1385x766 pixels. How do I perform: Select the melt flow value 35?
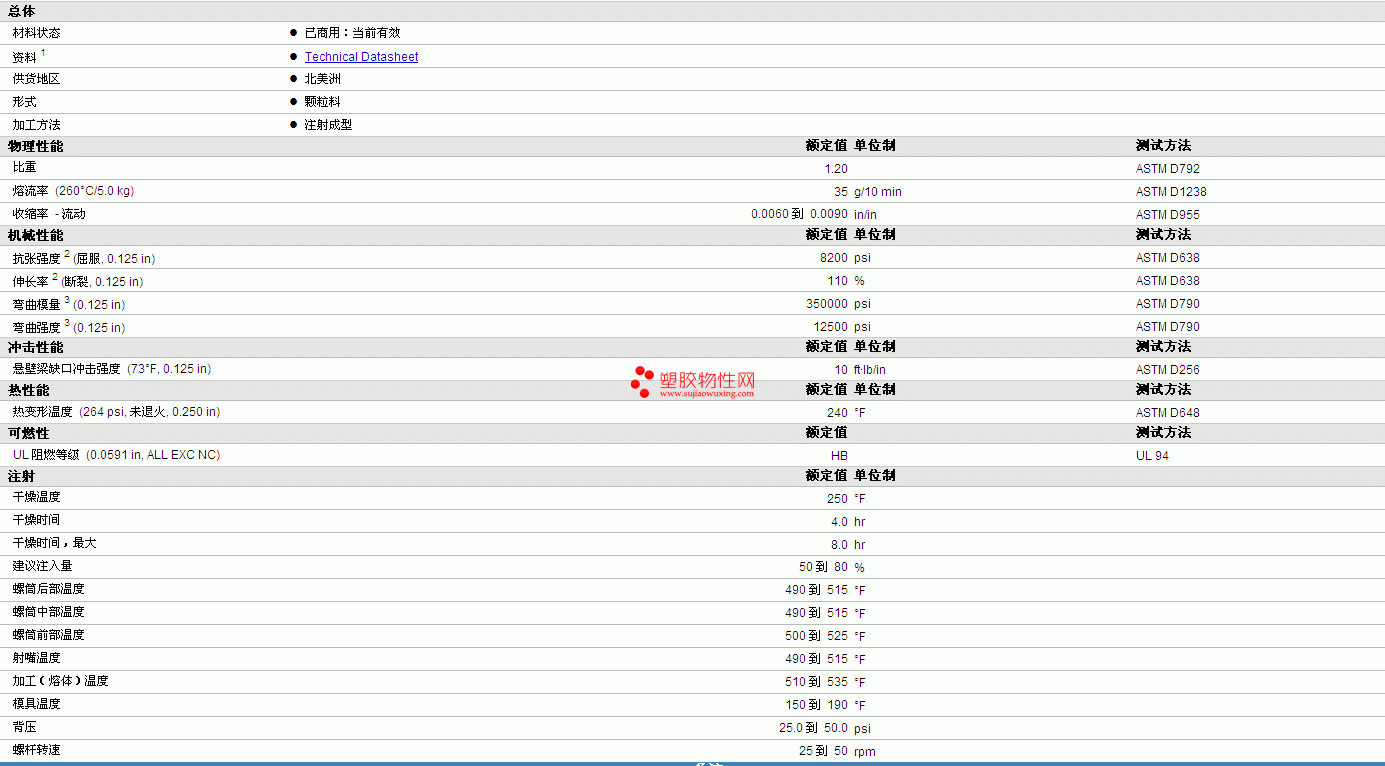tap(841, 192)
